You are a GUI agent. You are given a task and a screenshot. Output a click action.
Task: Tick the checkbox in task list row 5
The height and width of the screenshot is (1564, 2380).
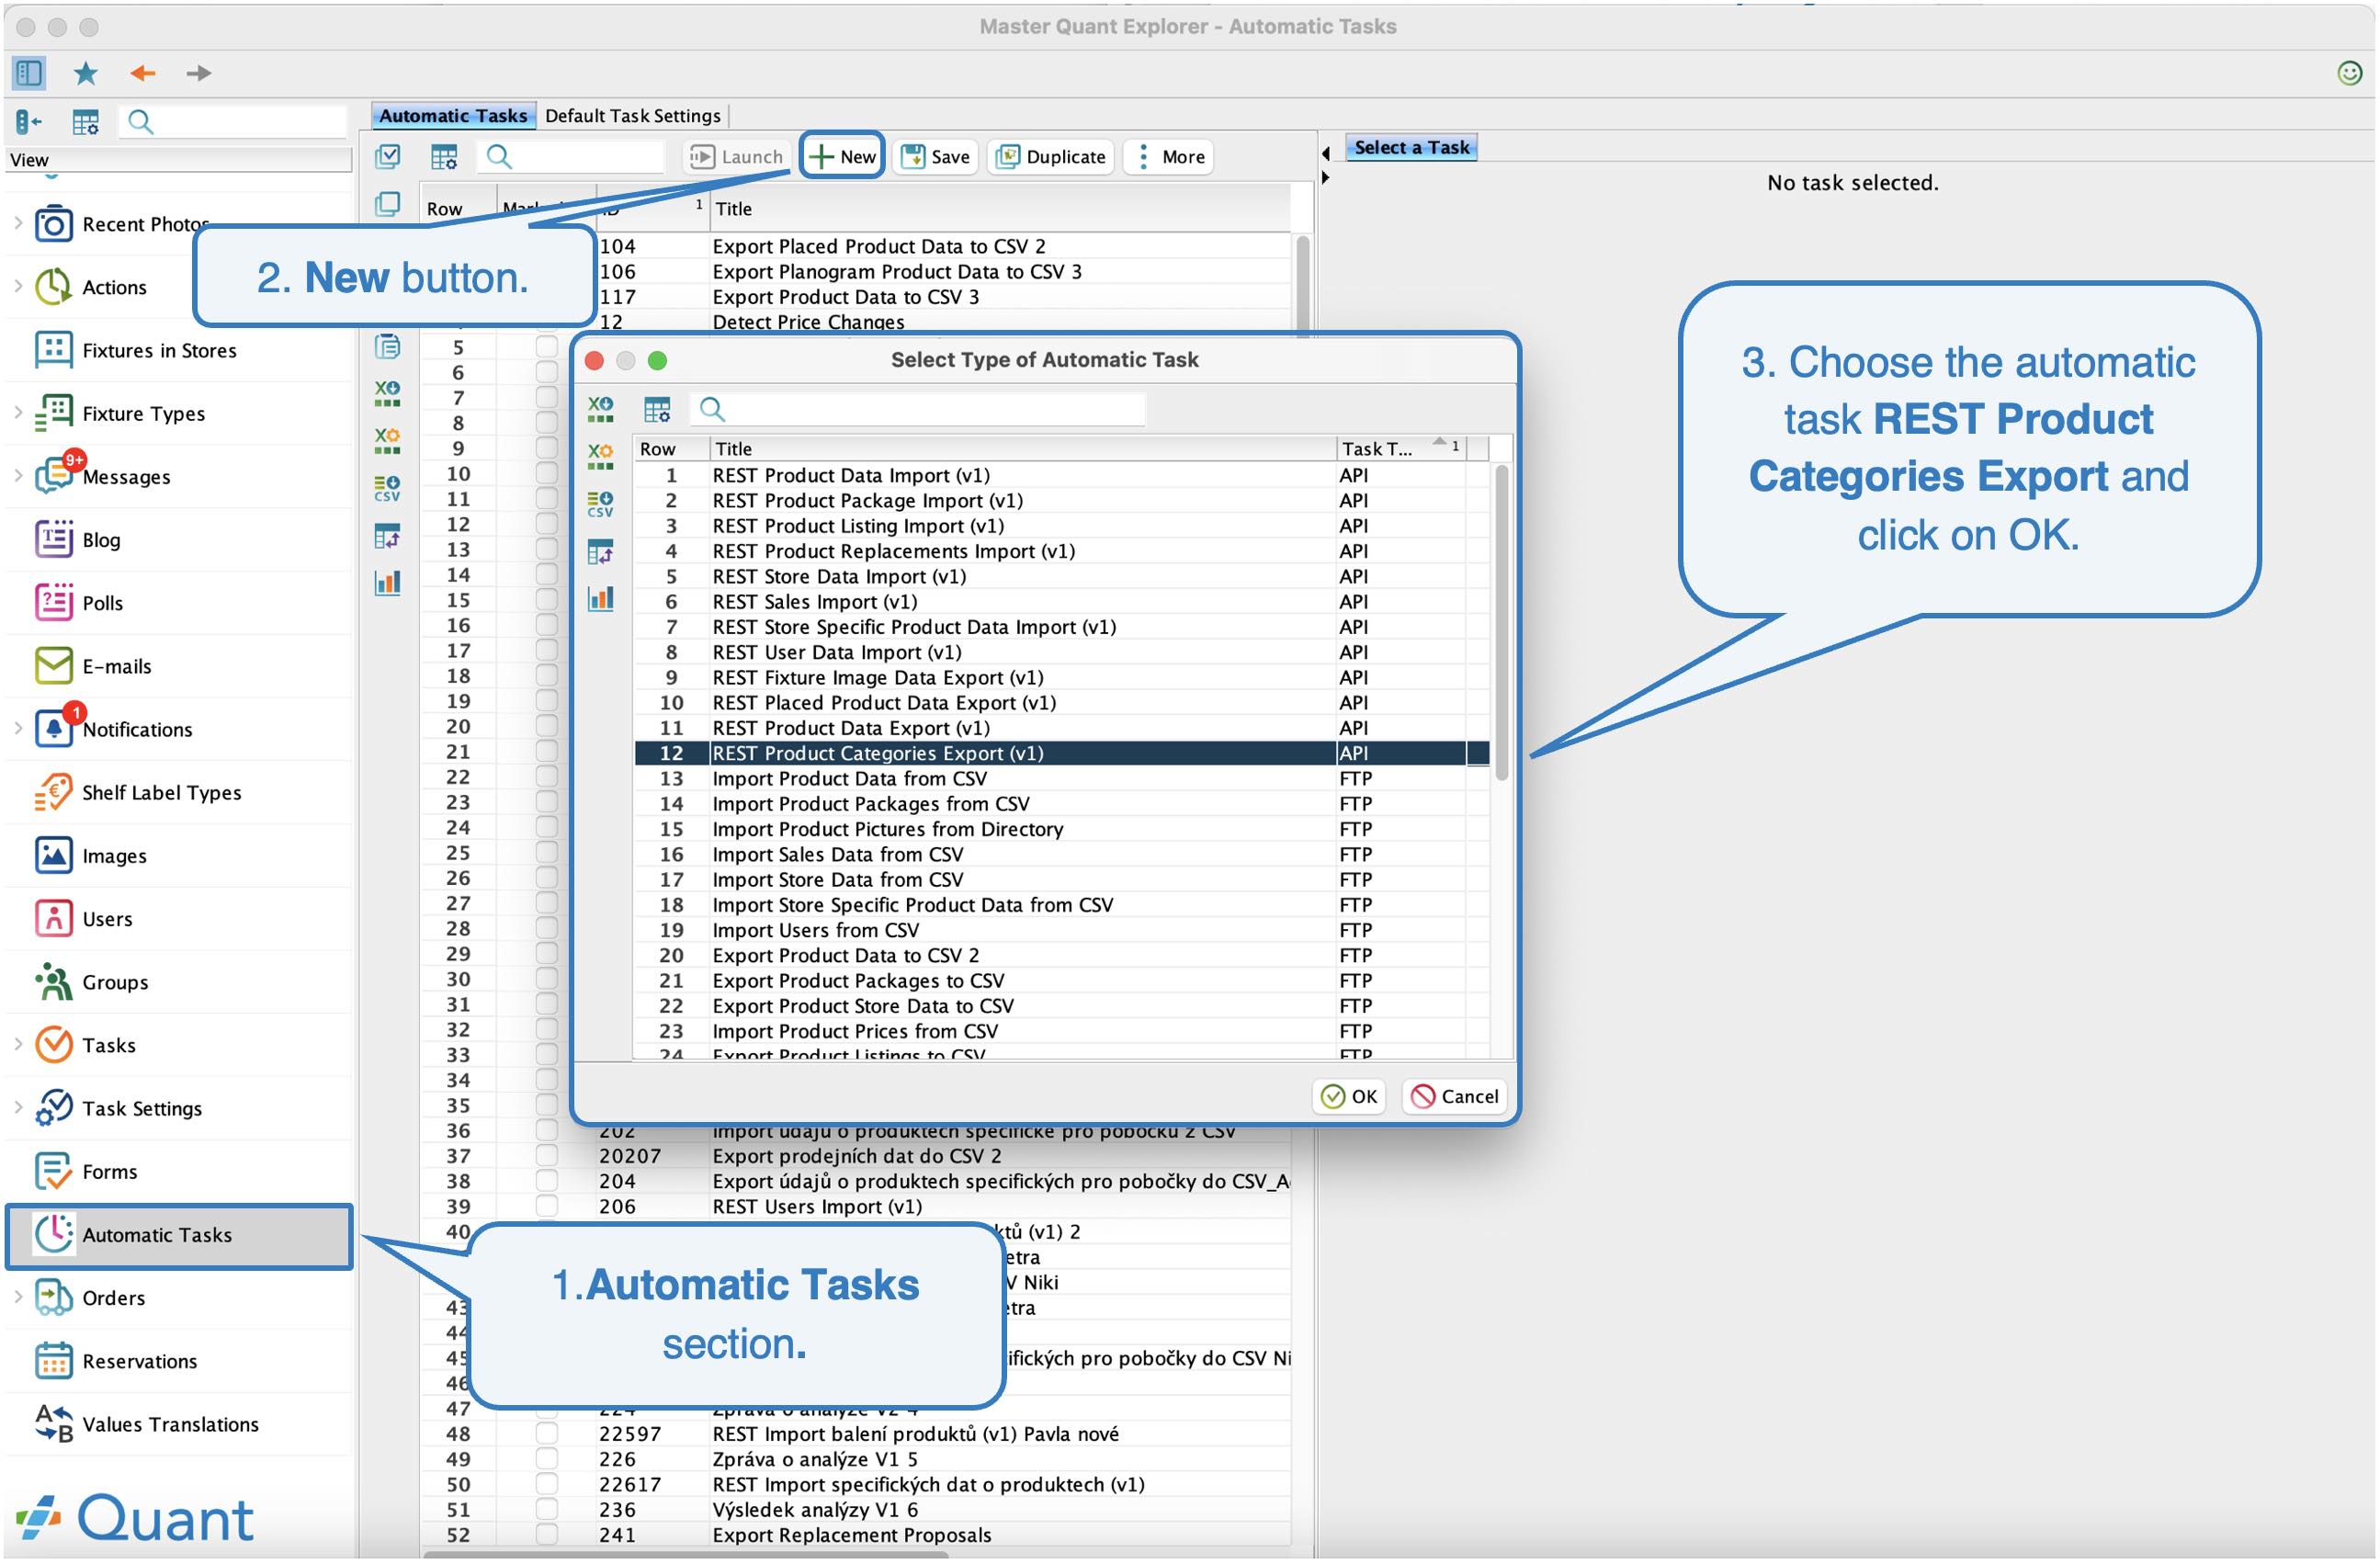pos(546,346)
